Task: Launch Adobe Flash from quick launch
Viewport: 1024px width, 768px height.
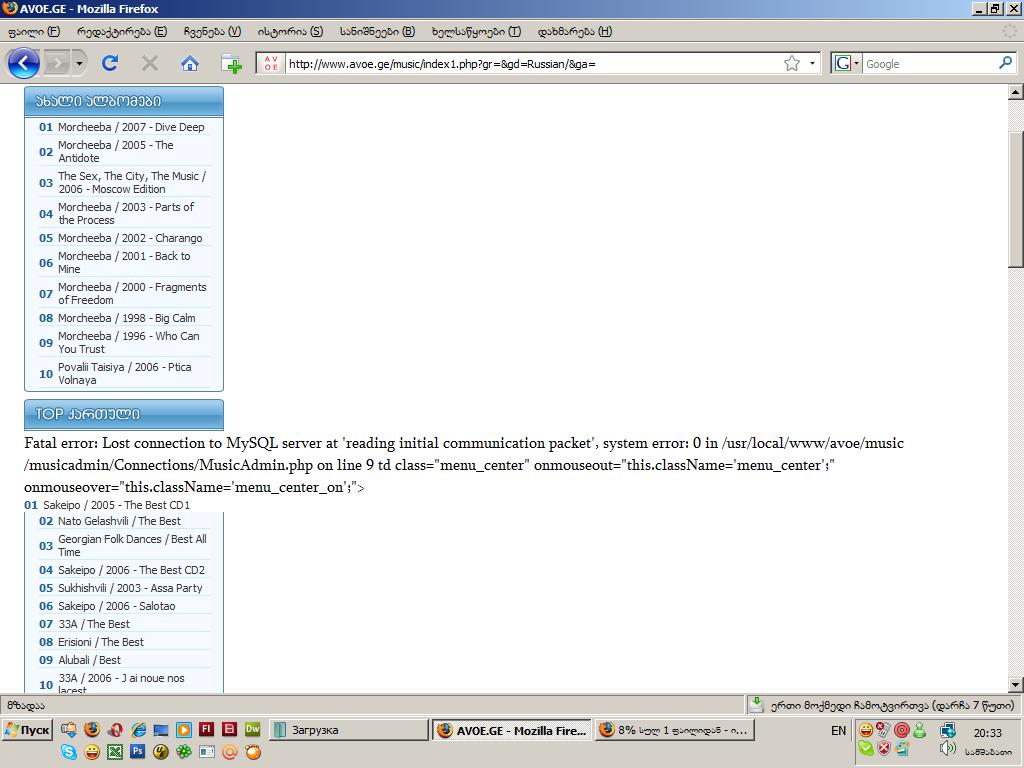Action: [206, 729]
